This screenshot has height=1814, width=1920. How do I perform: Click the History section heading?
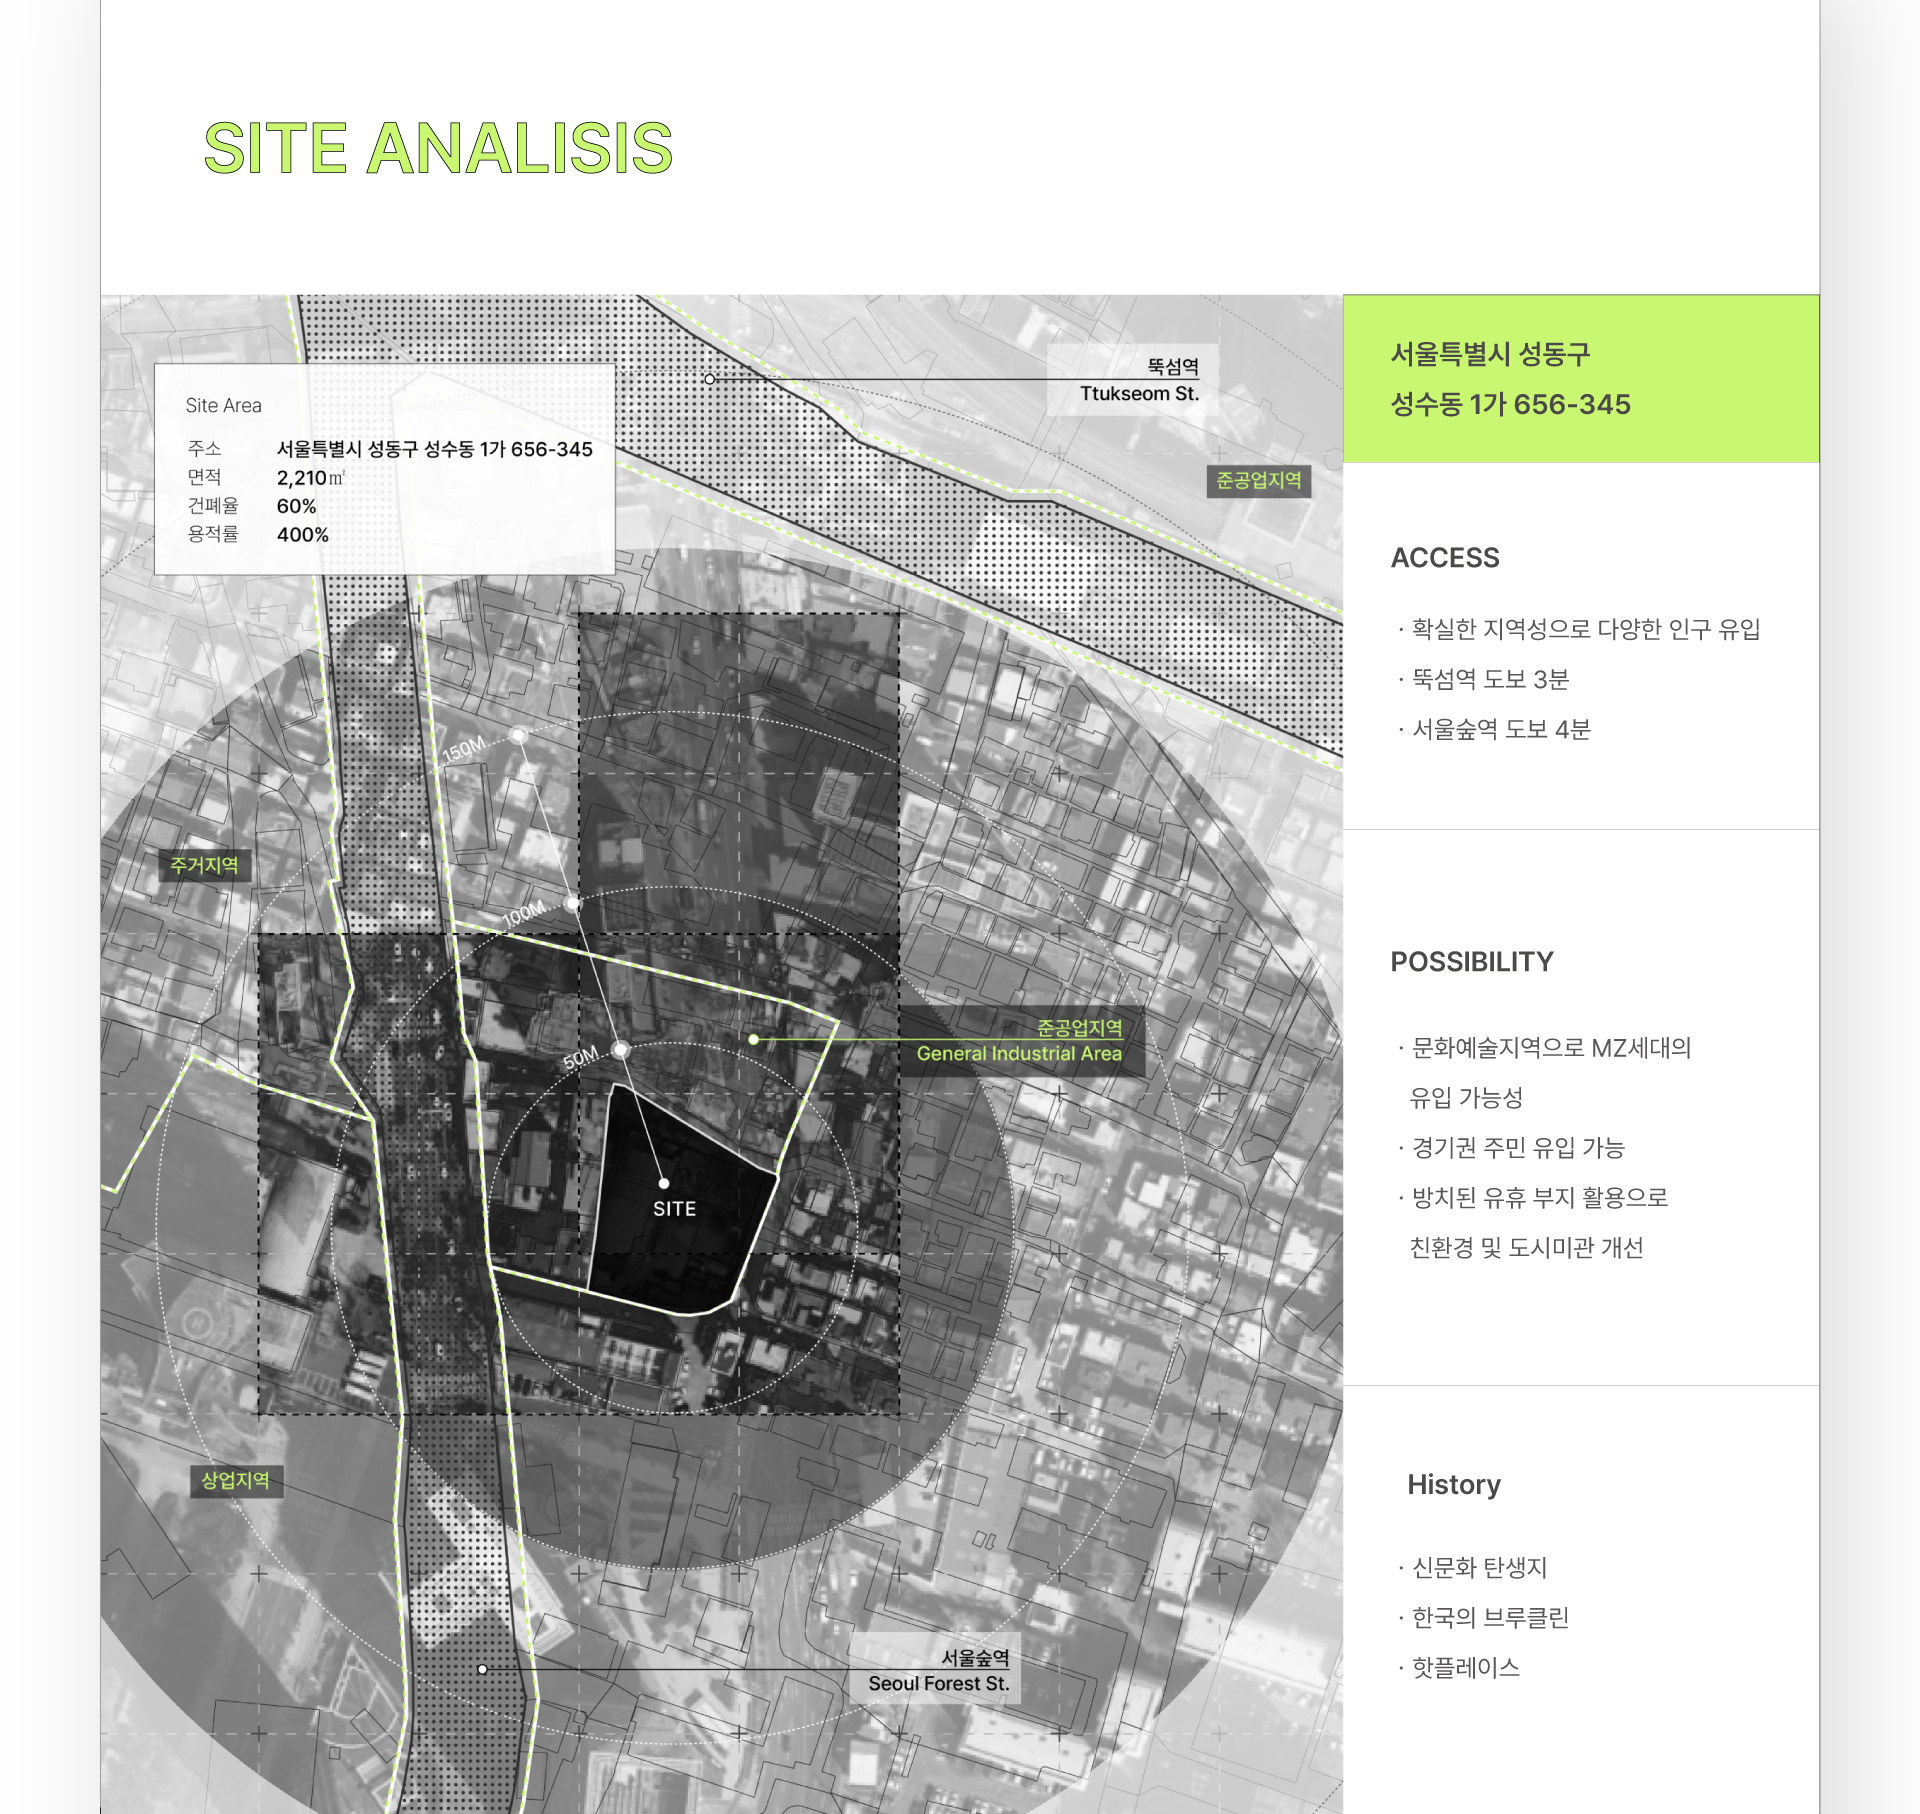pos(1454,1485)
